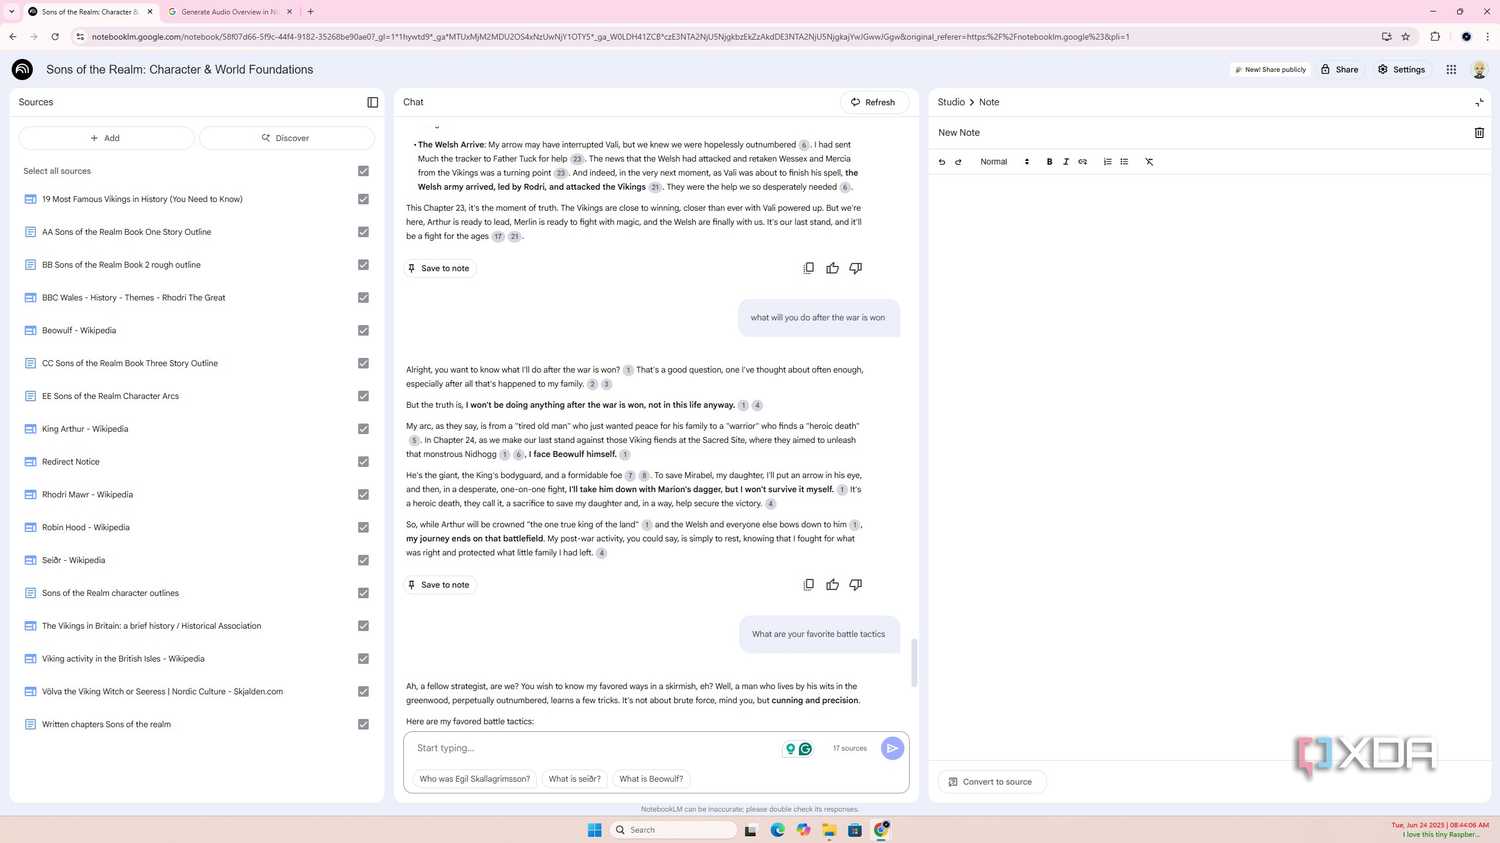This screenshot has width=1500, height=843.
Task: Open Chrome's tab search dropdown arrow
Action: point(11,12)
